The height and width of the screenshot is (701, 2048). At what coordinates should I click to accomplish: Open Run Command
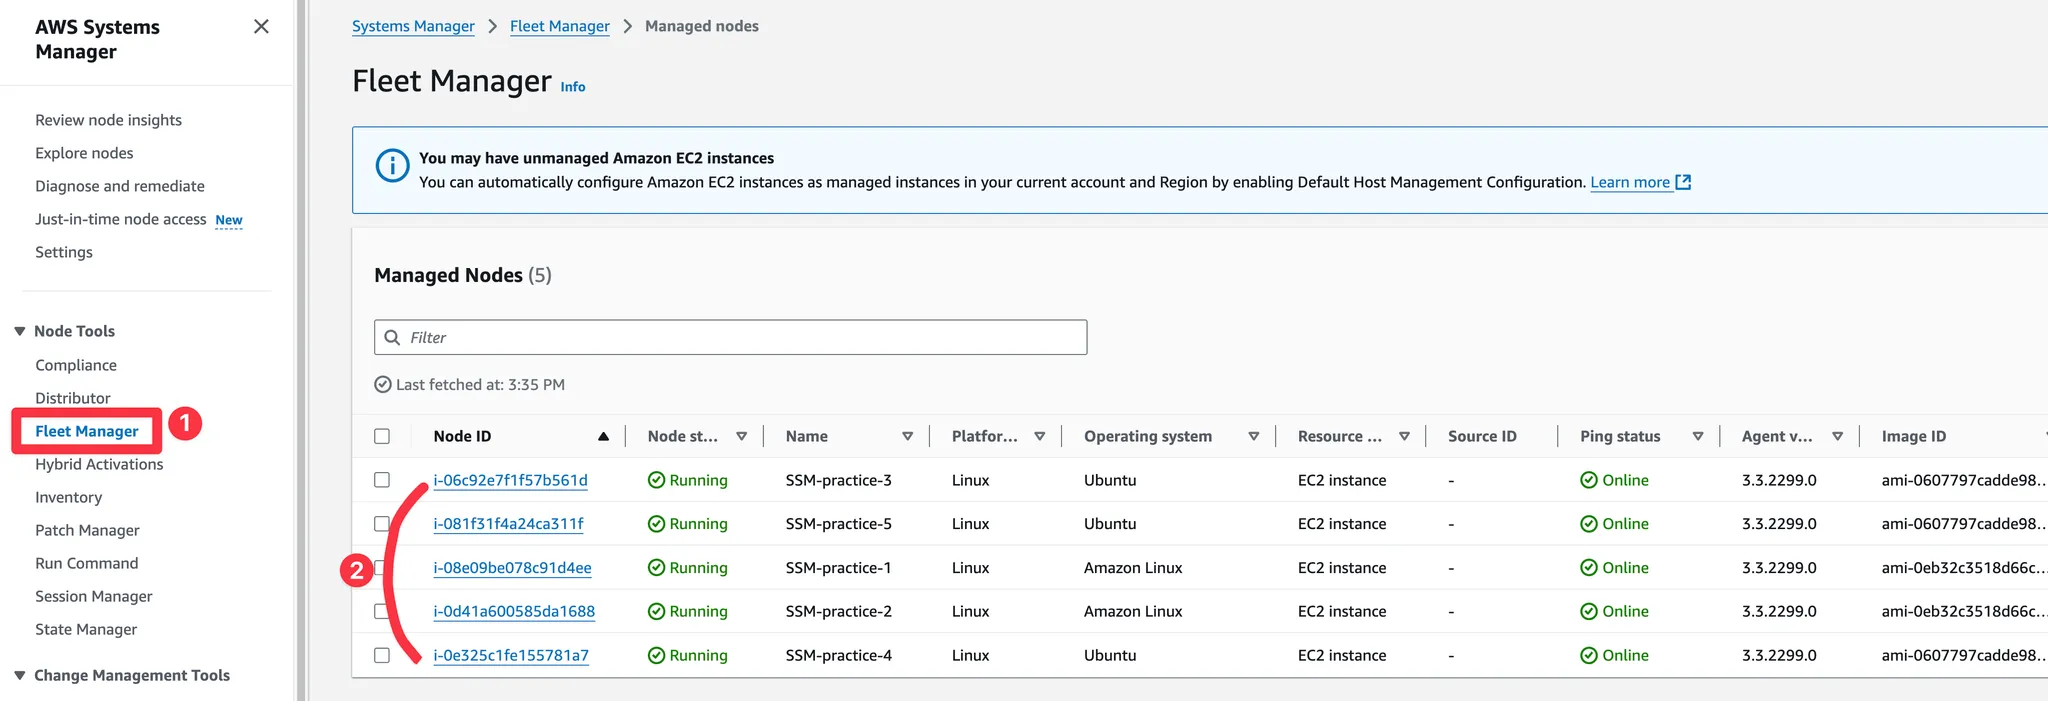87,563
